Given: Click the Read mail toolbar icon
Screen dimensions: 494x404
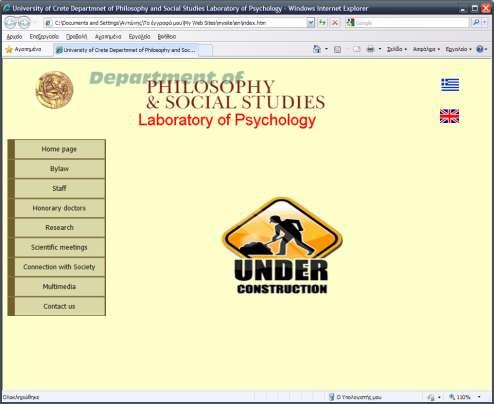Looking at the screenshot, I should [356, 49].
